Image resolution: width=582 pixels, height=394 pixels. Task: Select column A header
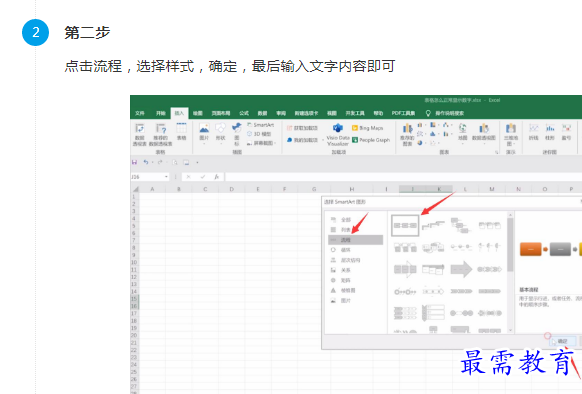152,189
